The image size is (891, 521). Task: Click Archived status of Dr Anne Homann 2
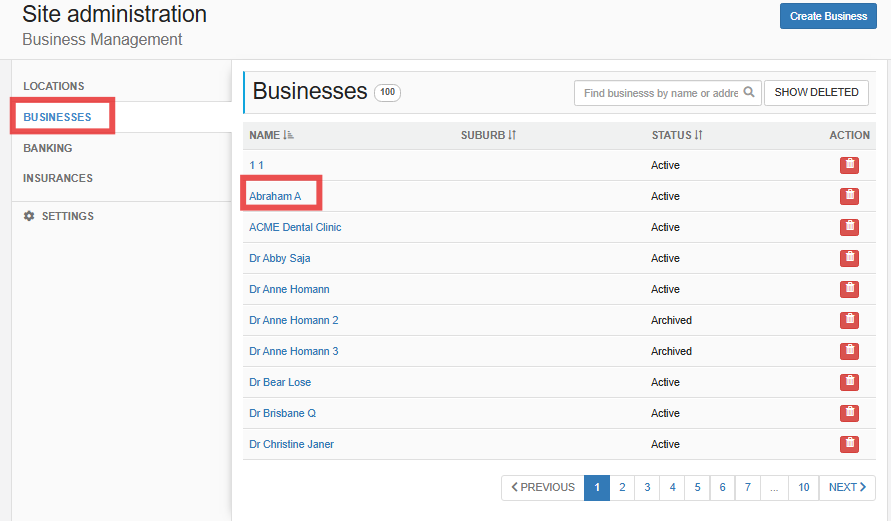(671, 320)
